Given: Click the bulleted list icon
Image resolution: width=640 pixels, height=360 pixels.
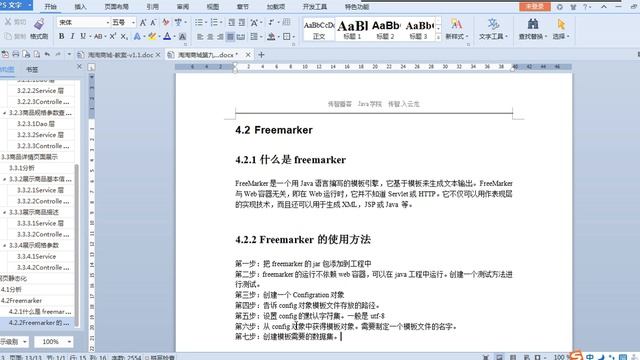Looking at the screenshot, I should point(199,22).
